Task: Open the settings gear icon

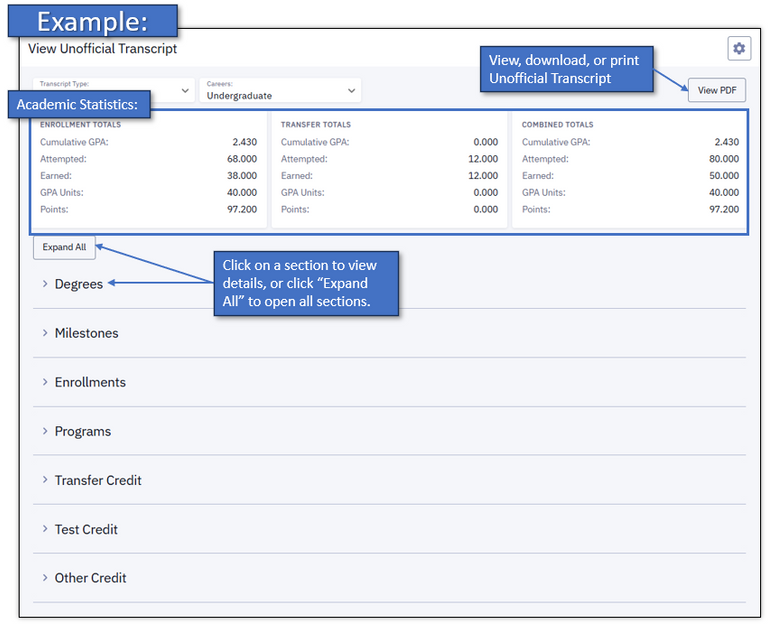Action: pyautogui.click(x=739, y=48)
